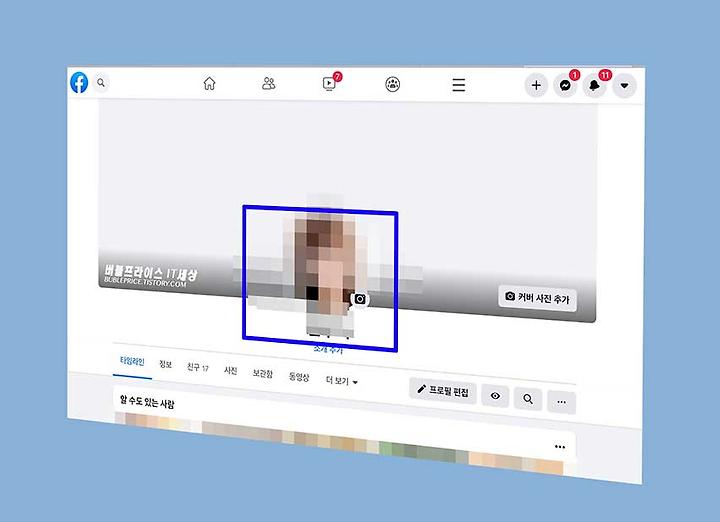Click 커버 사진 추가 button
The image size is (720, 522).
pos(537,298)
